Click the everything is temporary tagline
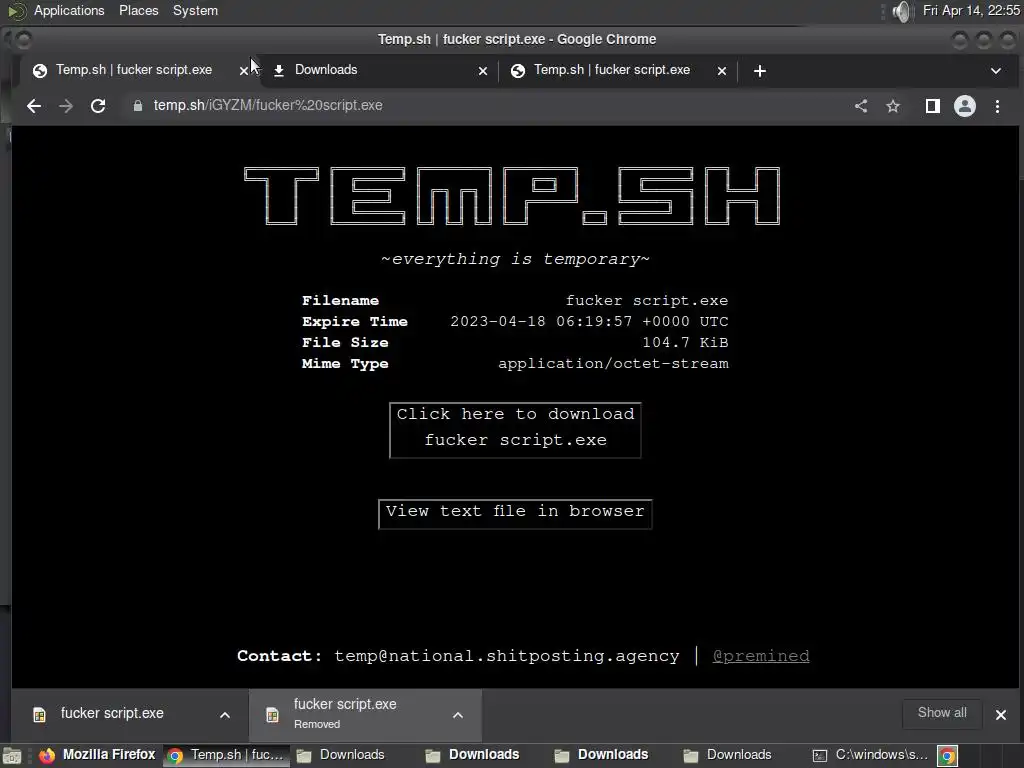Image resolution: width=1024 pixels, height=768 pixels. click(x=515, y=259)
